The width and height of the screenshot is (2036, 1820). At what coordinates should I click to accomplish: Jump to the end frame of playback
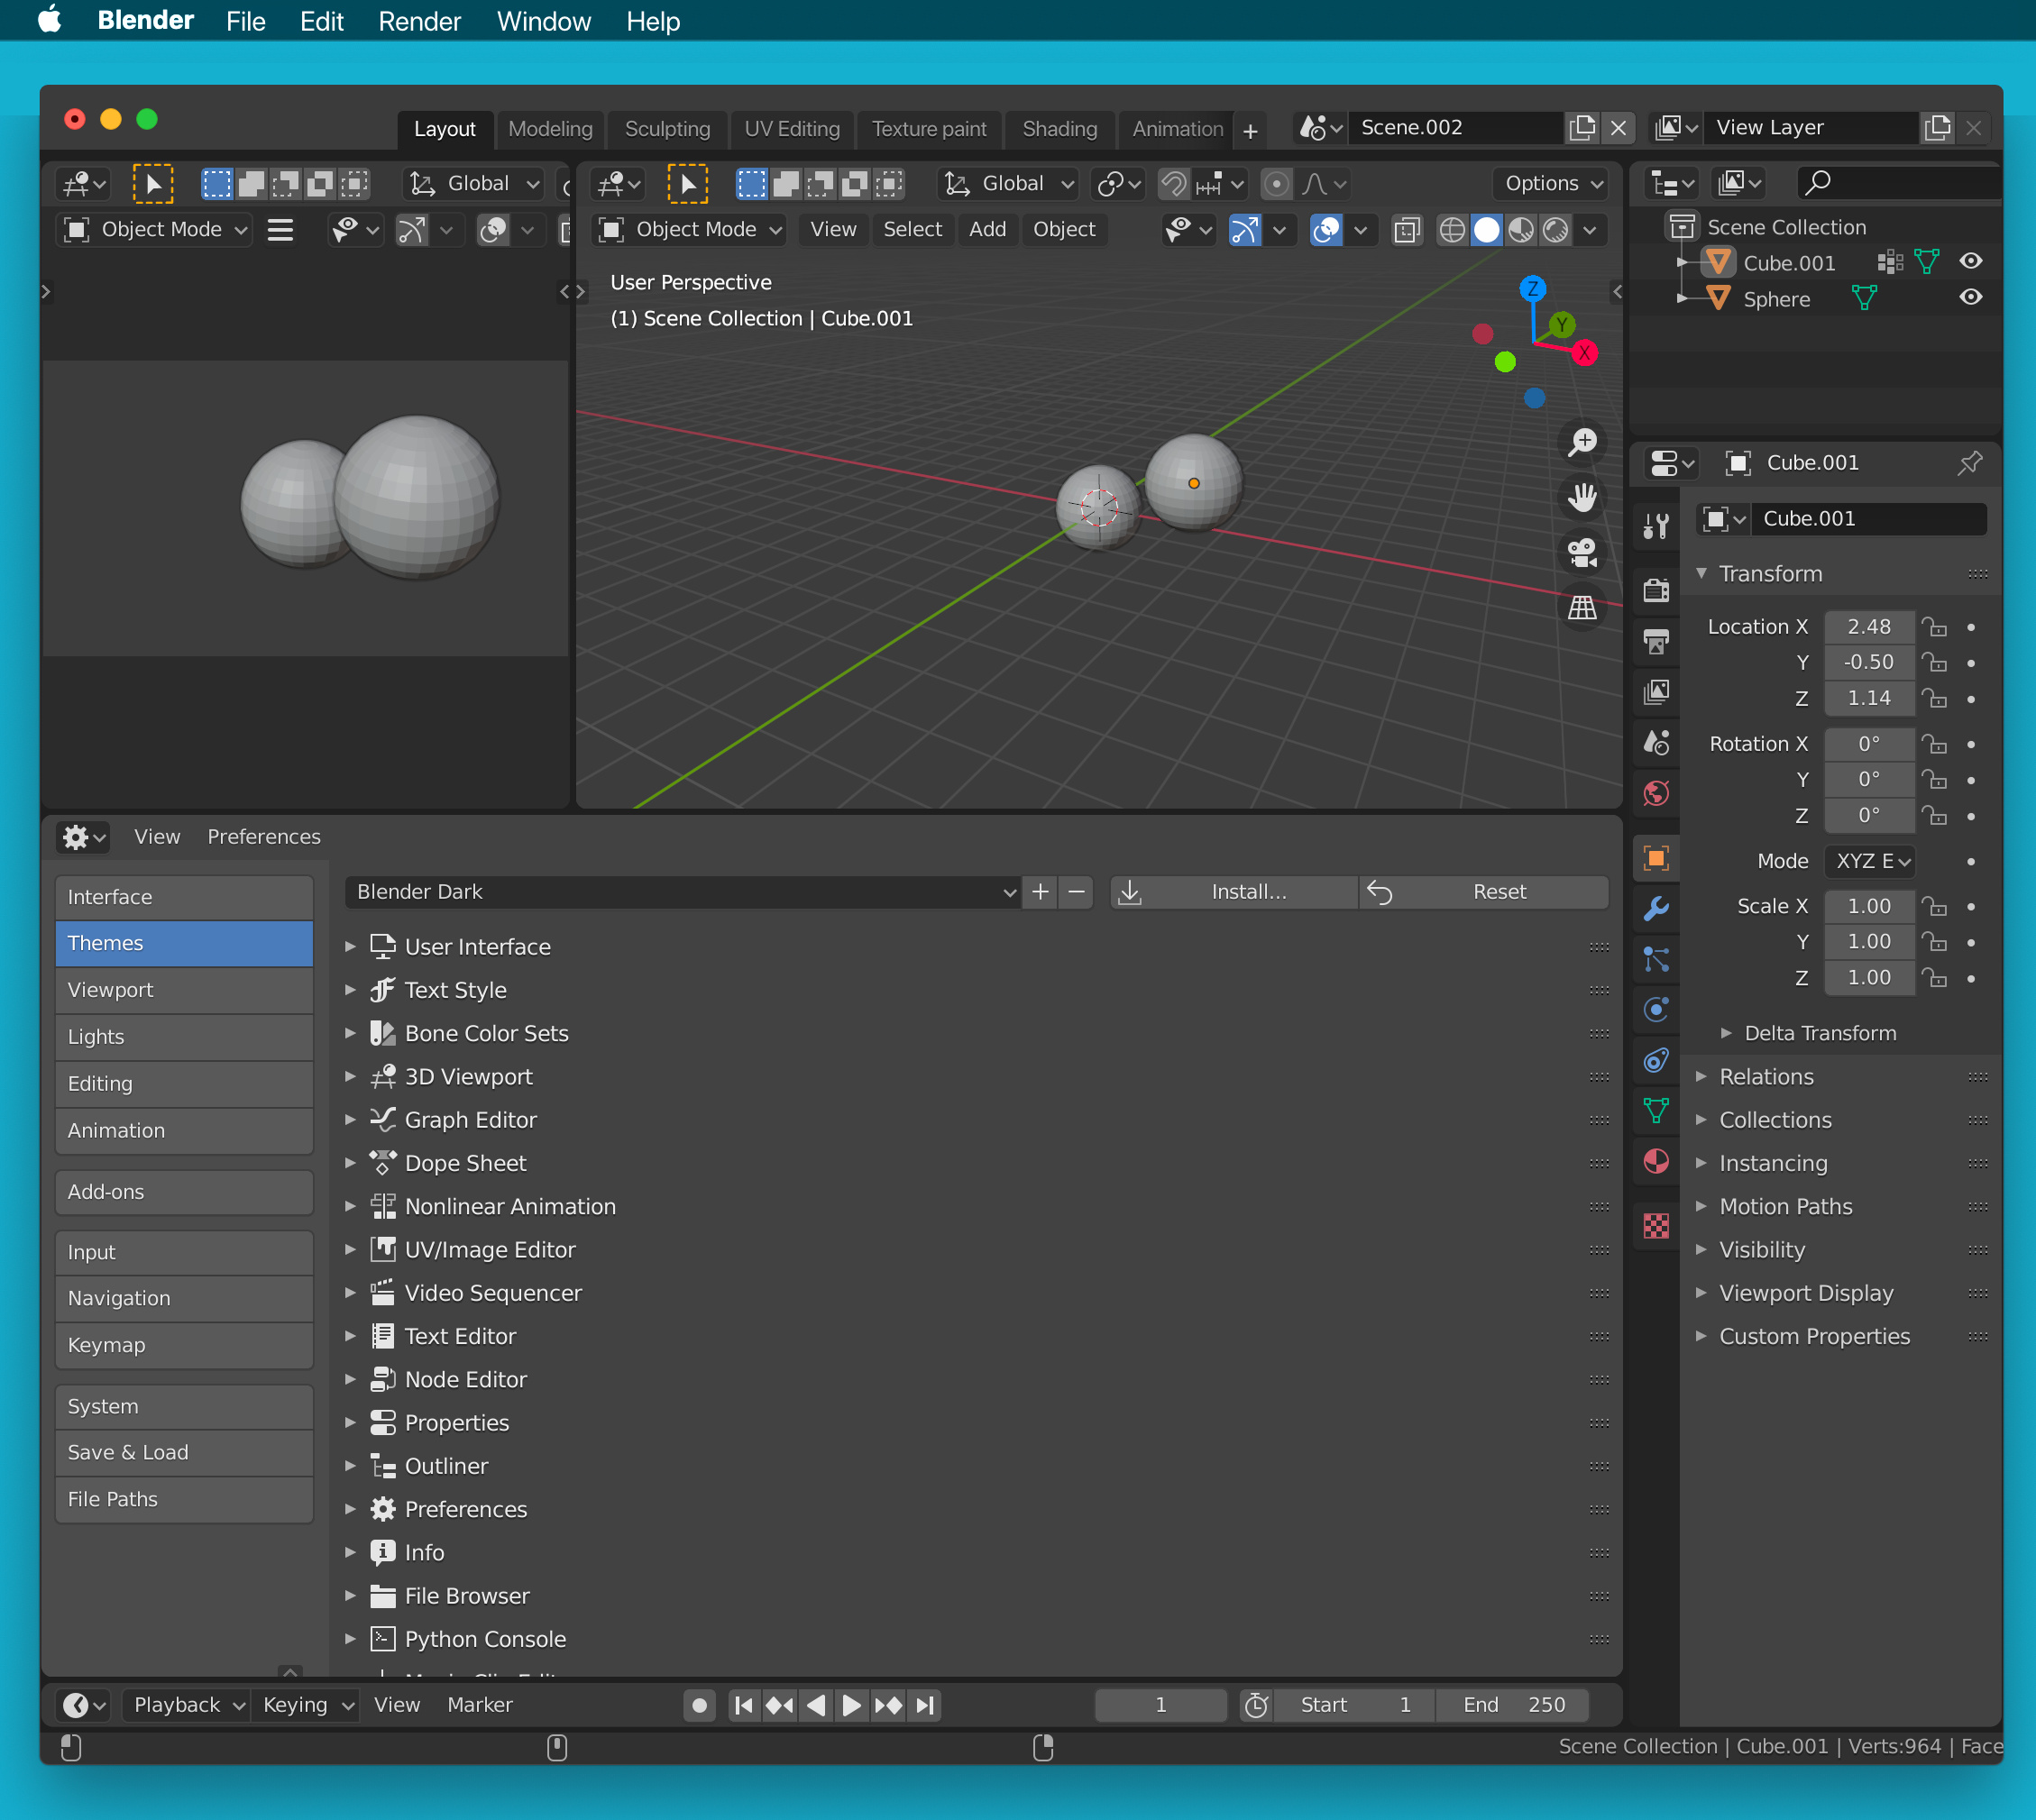tap(925, 1705)
